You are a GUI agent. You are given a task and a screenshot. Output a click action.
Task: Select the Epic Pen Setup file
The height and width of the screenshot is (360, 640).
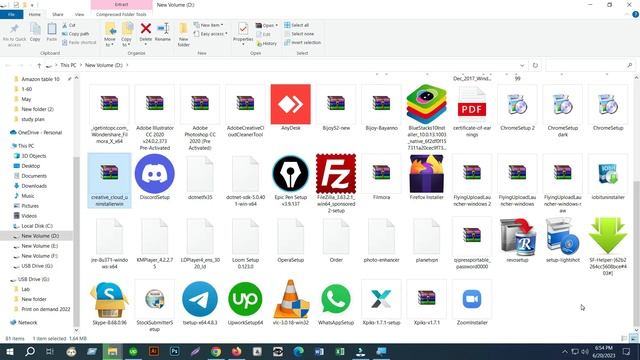pyautogui.click(x=290, y=174)
